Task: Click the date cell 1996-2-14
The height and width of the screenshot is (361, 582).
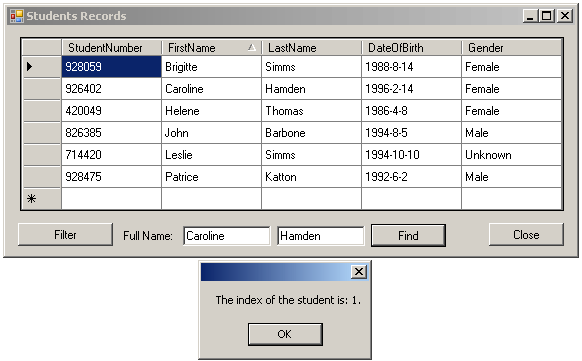Action: (411, 89)
